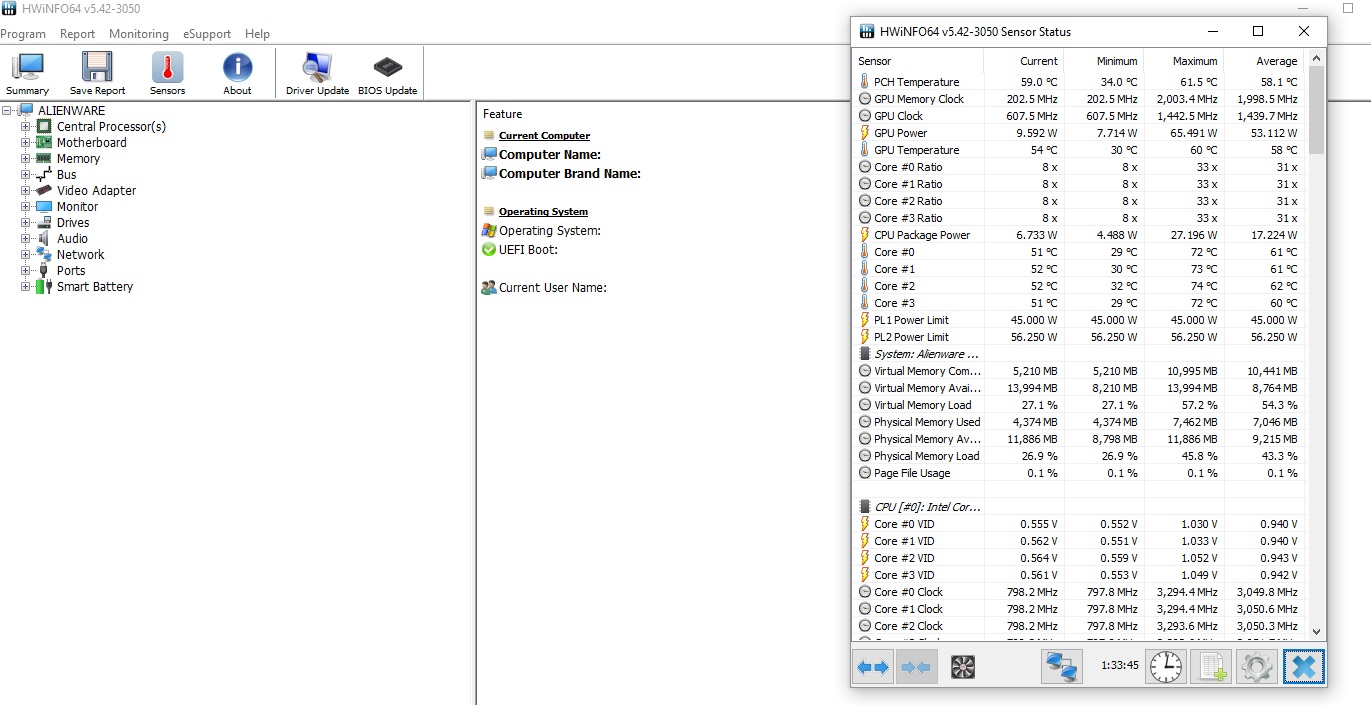Viewport: 1371px width, 705px height.
Task: Select the Page File Usage row
Action: pos(1080,473)
